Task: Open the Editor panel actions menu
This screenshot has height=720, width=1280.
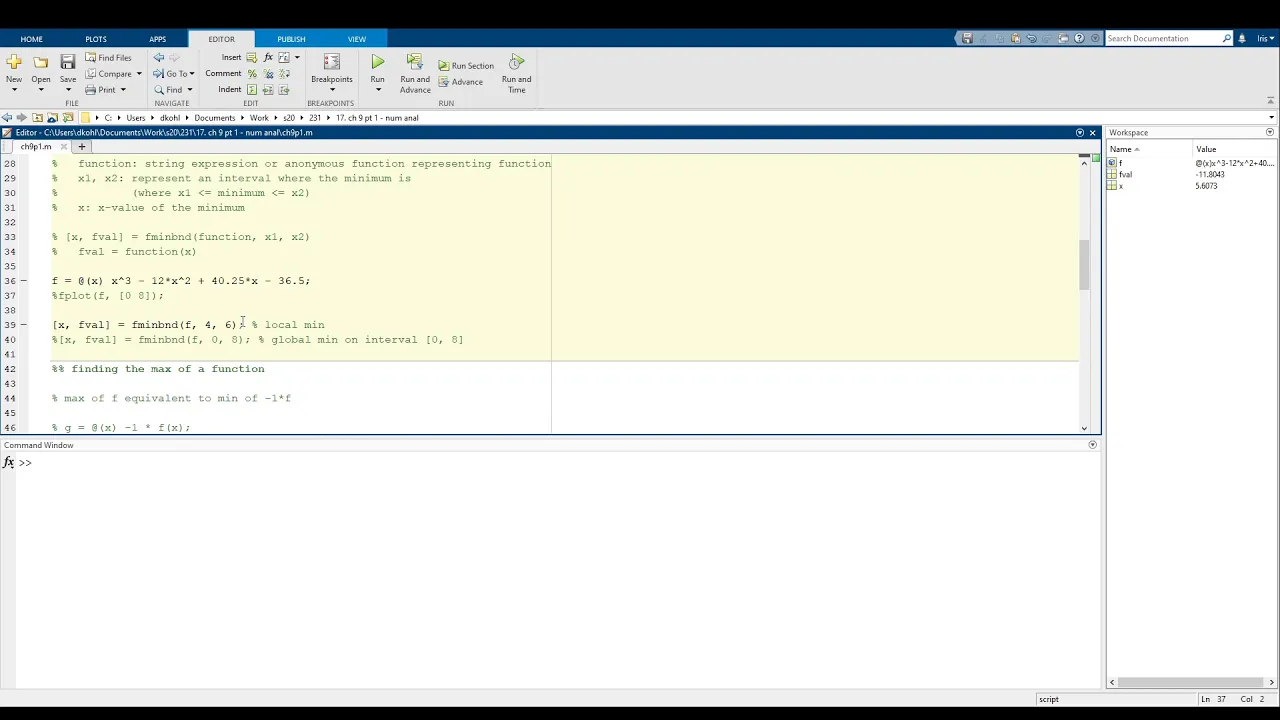Action: 1080,132
